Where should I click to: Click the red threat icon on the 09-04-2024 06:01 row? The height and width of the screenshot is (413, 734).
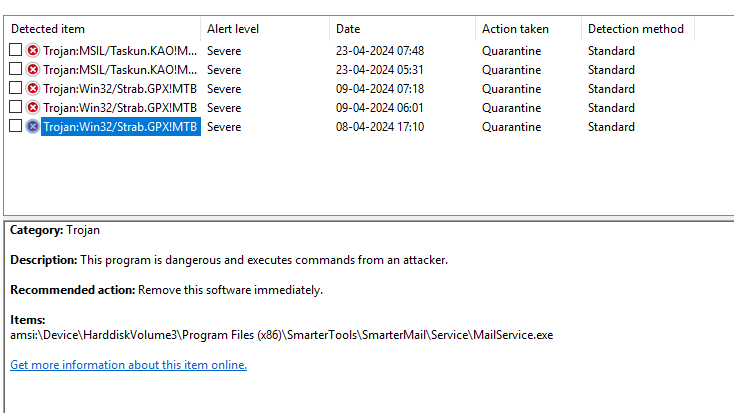pos(33,108)
